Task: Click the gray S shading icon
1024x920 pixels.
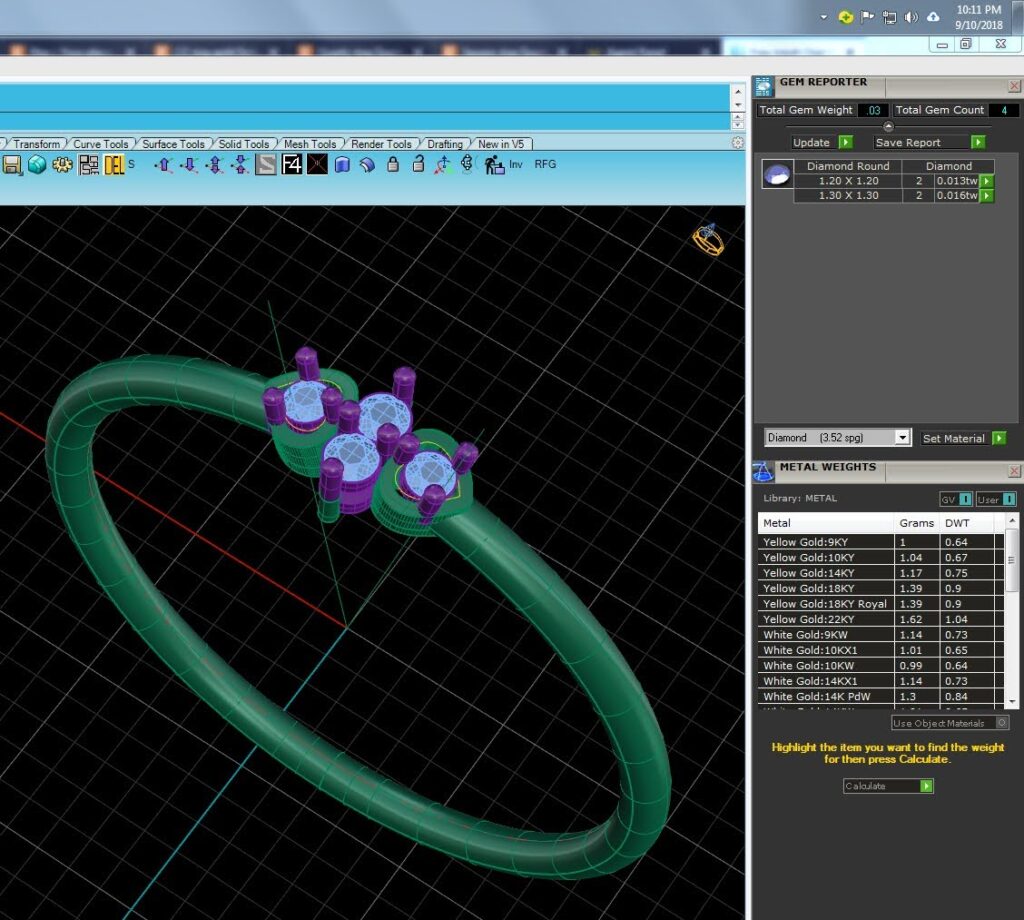Action: tap(266, 165)
